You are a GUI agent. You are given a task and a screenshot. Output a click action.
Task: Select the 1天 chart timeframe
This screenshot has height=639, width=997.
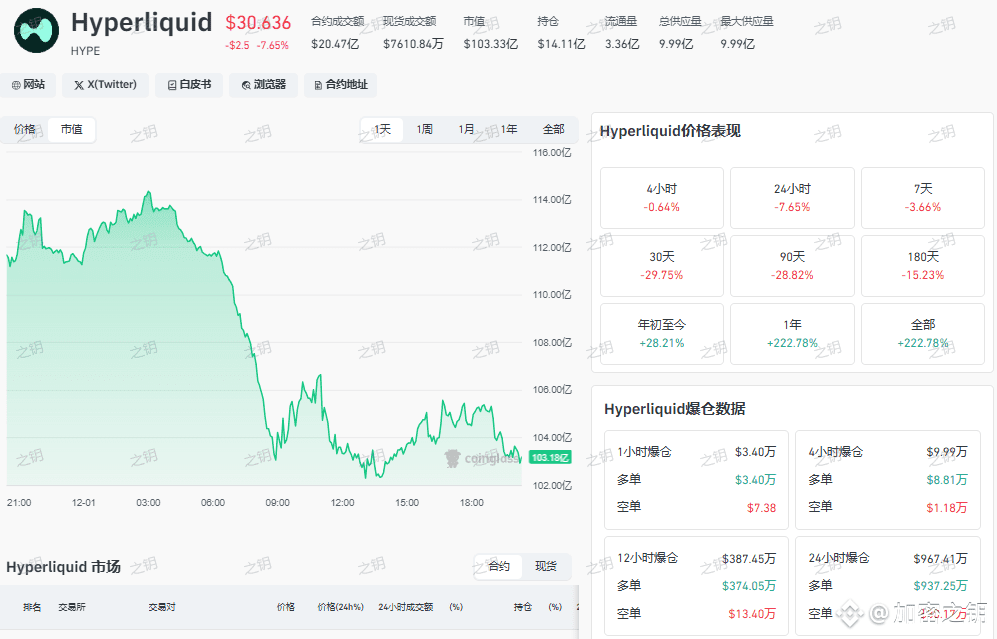click(x=382, y=129)
